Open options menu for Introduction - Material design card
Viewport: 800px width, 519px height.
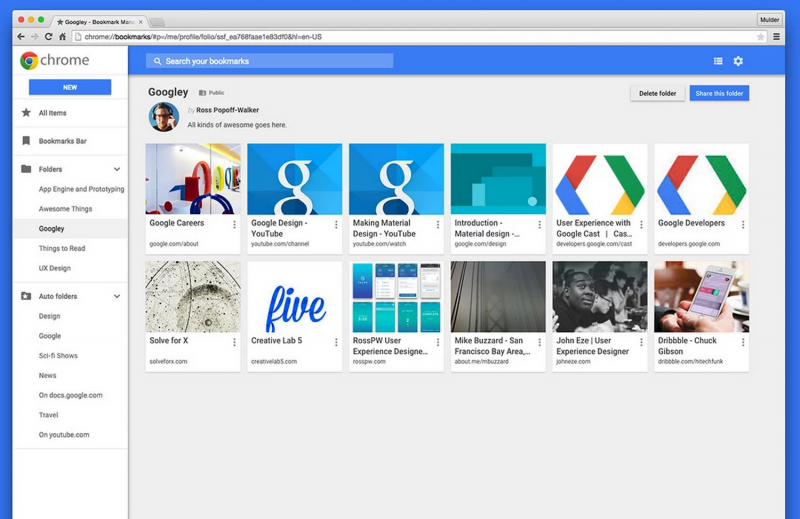(x=539, y=225)
